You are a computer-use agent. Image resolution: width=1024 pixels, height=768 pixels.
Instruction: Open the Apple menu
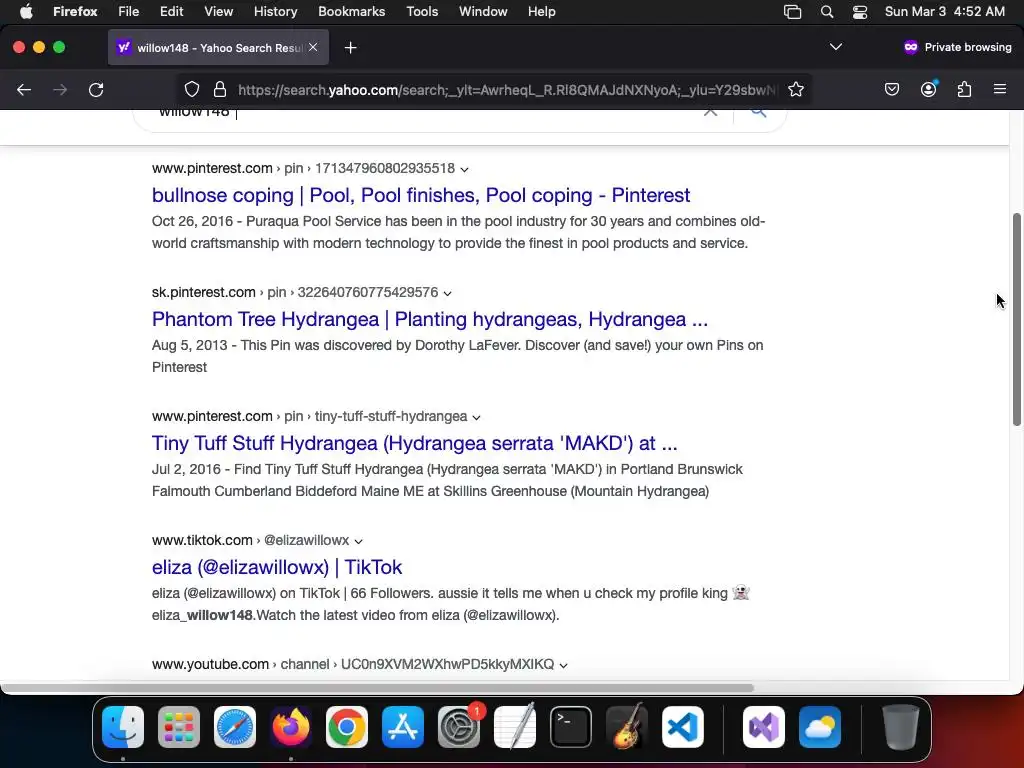pyautogui.click(x=26, y=12)
